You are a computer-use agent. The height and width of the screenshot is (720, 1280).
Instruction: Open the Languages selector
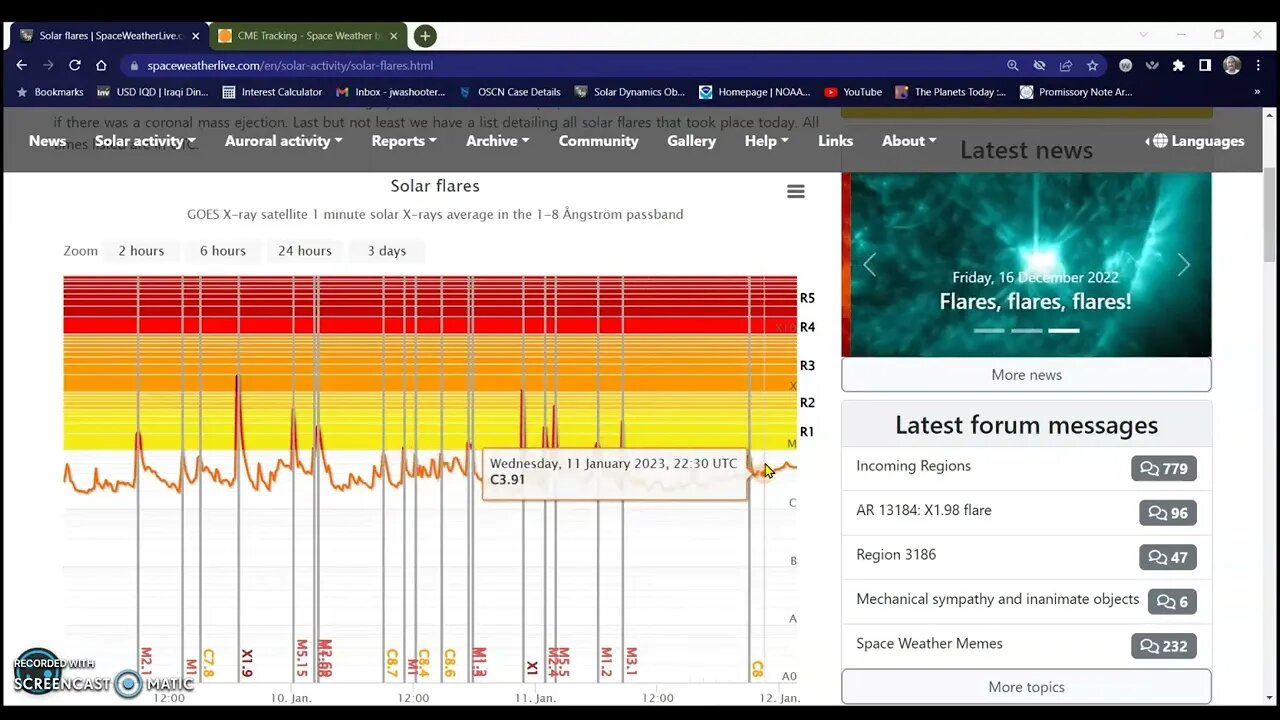[x=1194, y=141]
